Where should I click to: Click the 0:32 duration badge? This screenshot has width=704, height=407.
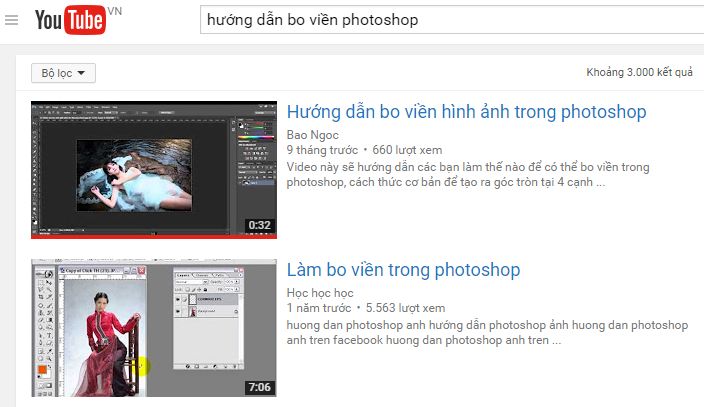[x=260, y=225]
